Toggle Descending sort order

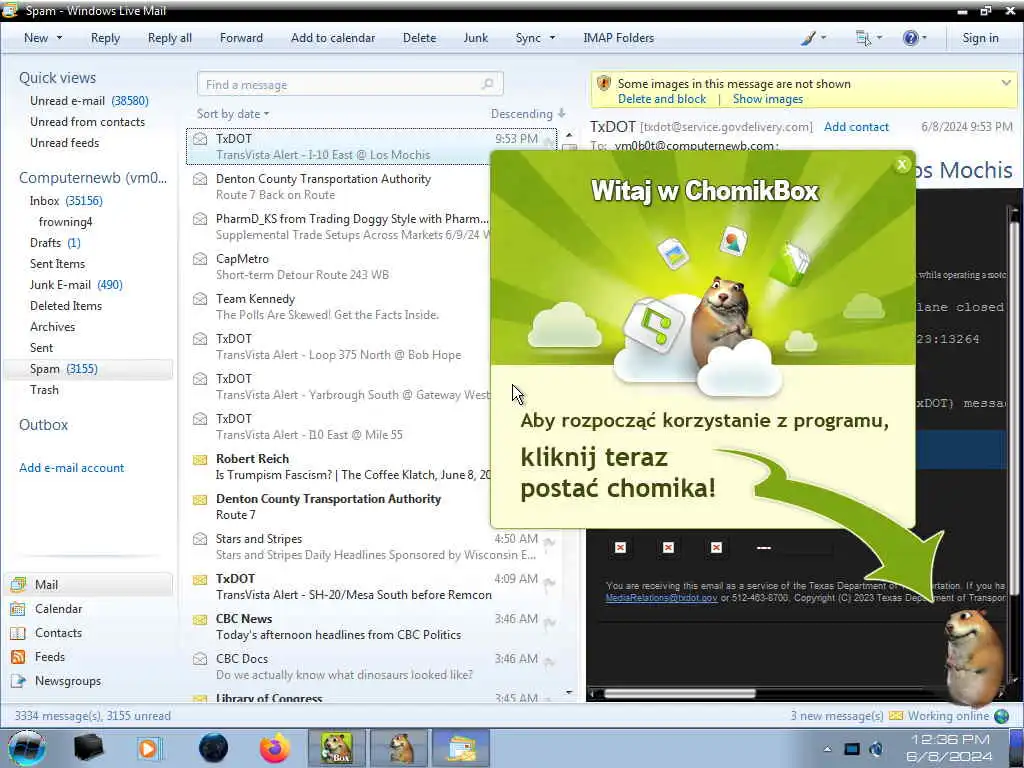point(528,114)
